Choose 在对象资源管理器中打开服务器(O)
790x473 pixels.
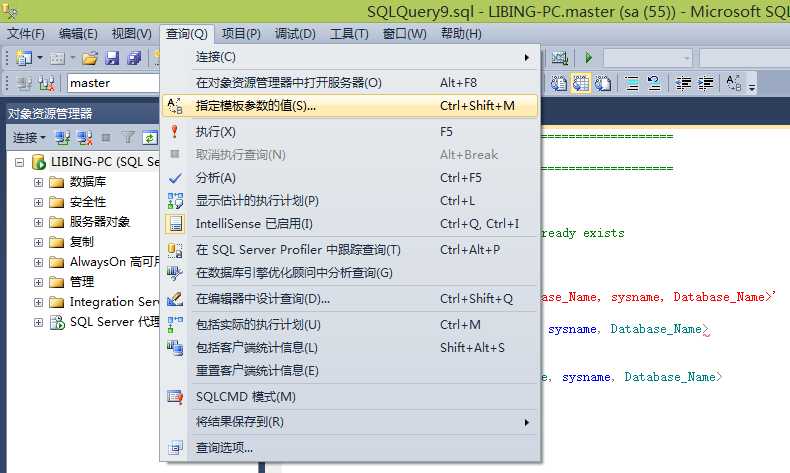(350, 82)
